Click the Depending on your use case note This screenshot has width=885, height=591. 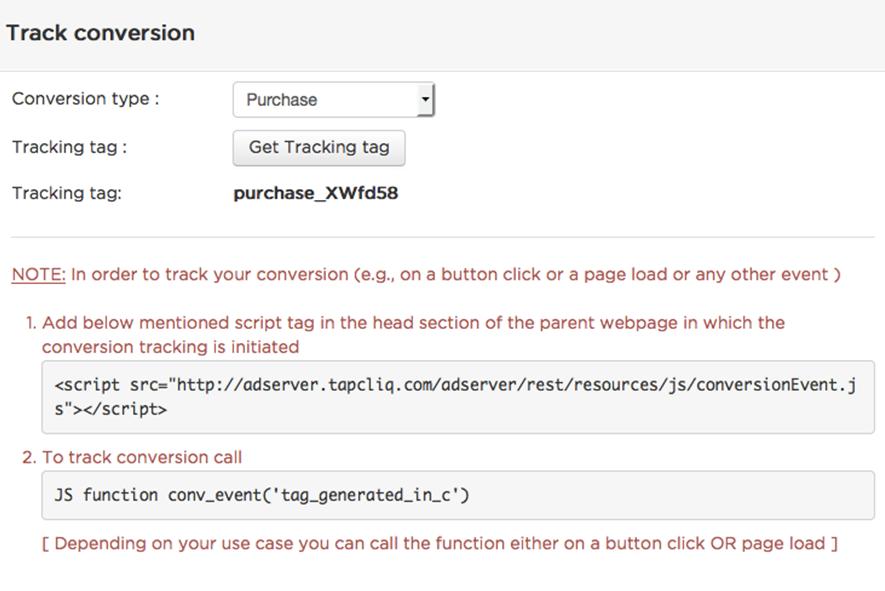point(440,544)
